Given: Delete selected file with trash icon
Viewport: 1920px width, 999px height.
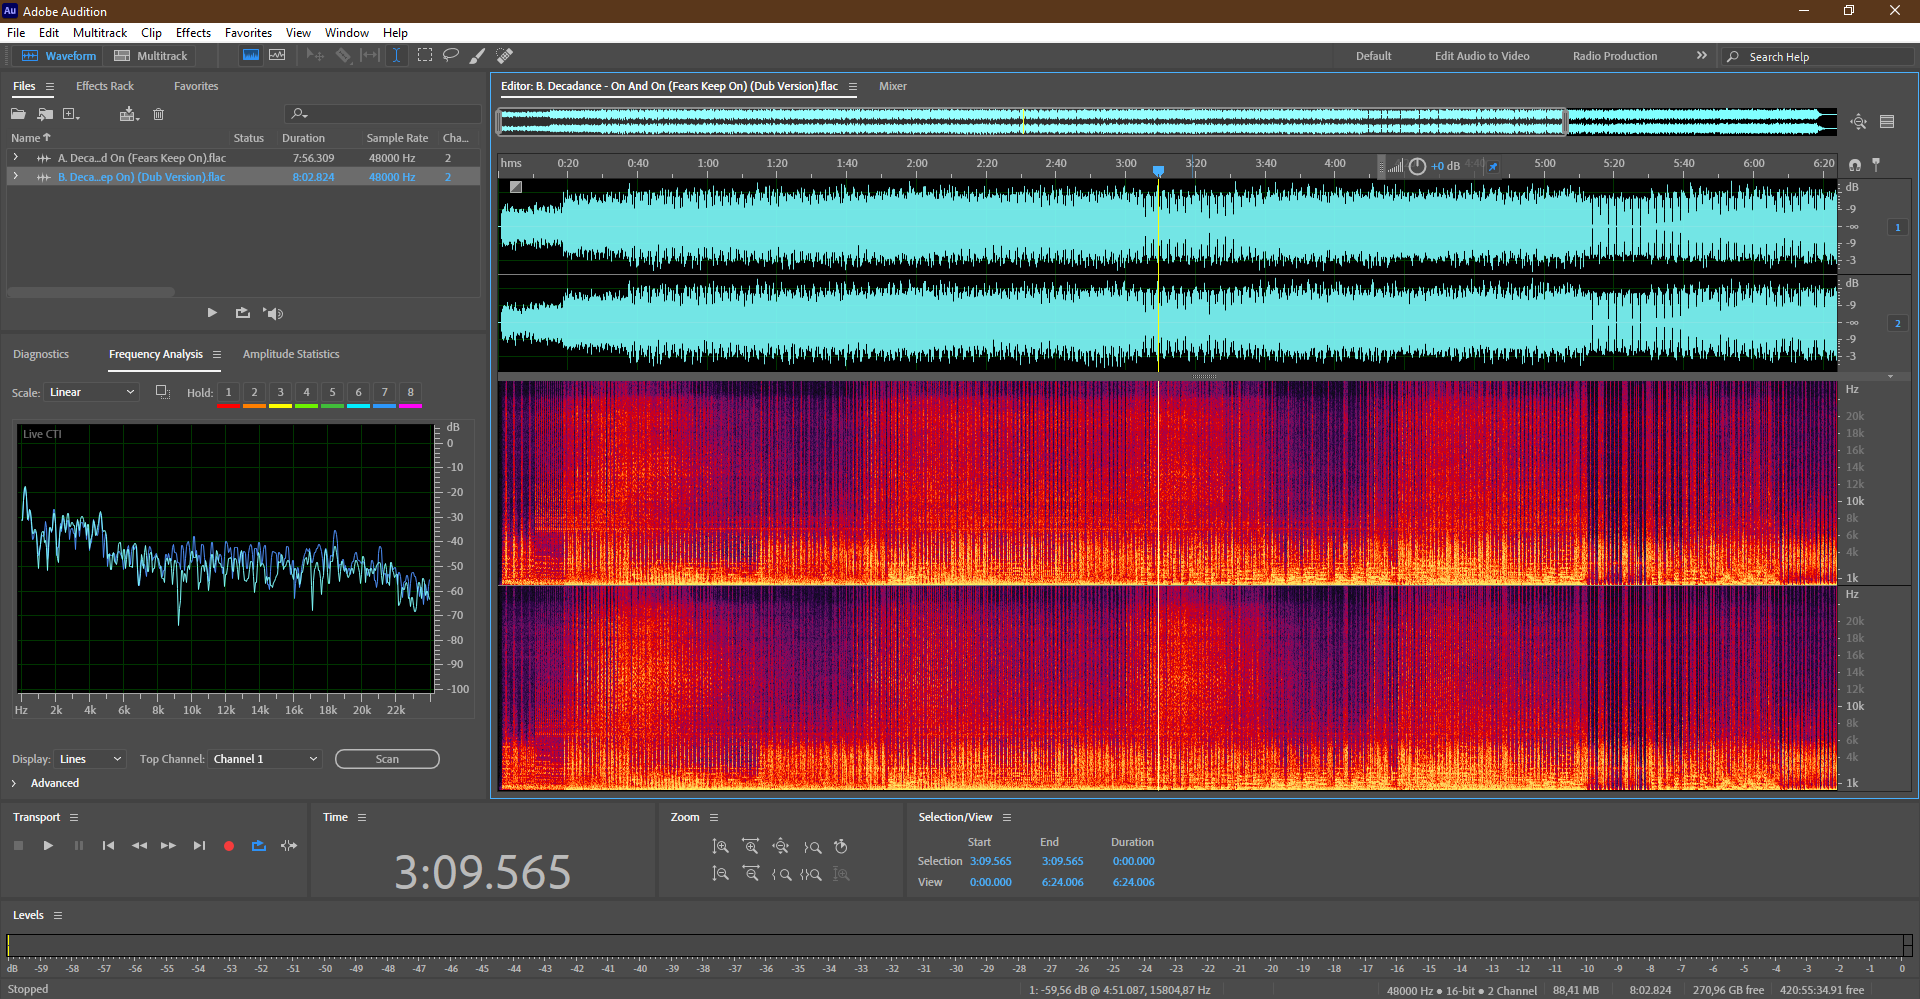Looking at the screenshot, I should pos(158,114).
